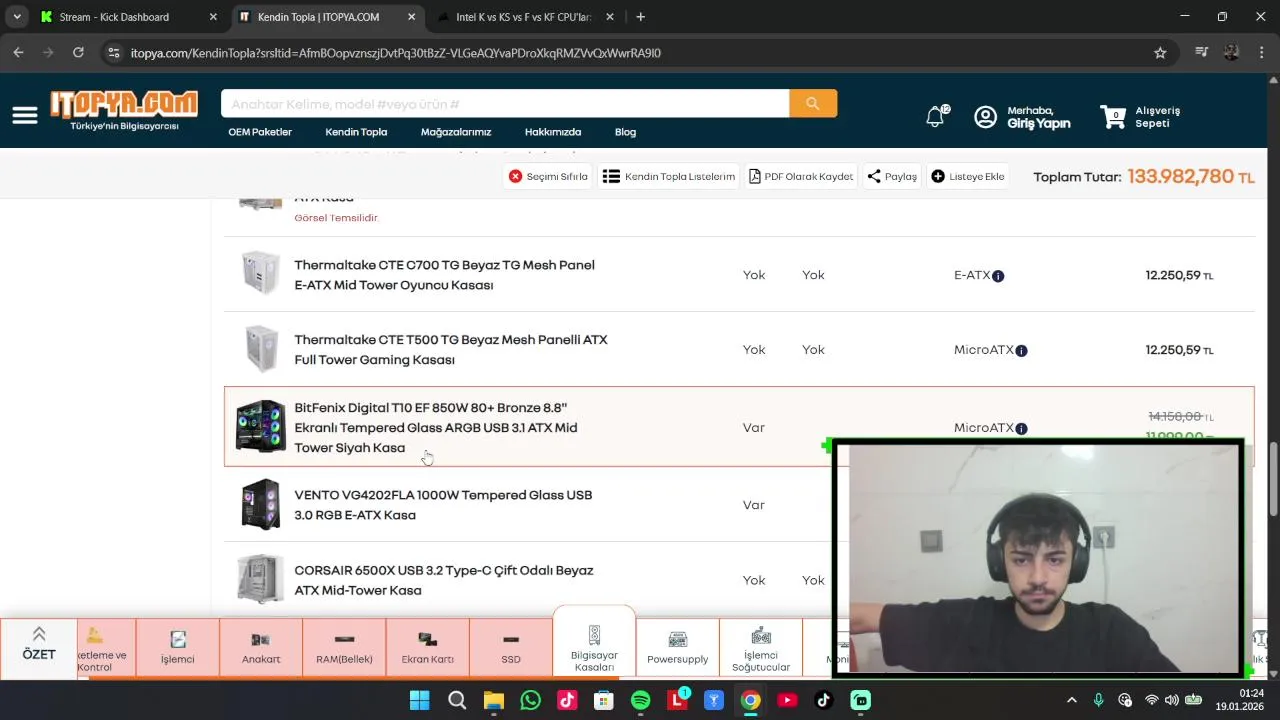1280x720 pixels.
Task: View site information icon in address bar
Action: (113, 53)
